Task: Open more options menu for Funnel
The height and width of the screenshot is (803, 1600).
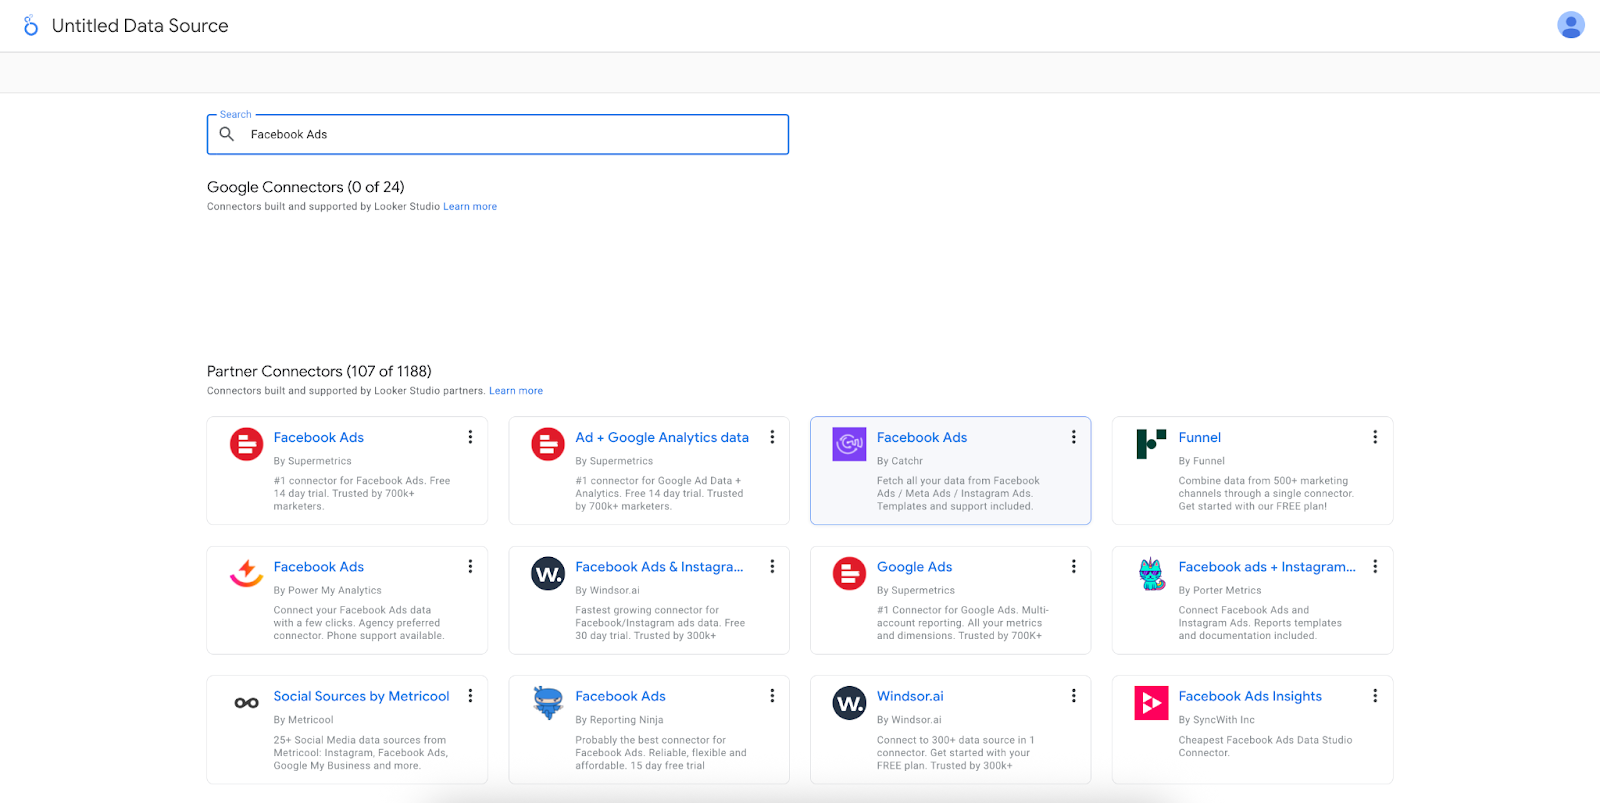Action: tap(1375, 437)
